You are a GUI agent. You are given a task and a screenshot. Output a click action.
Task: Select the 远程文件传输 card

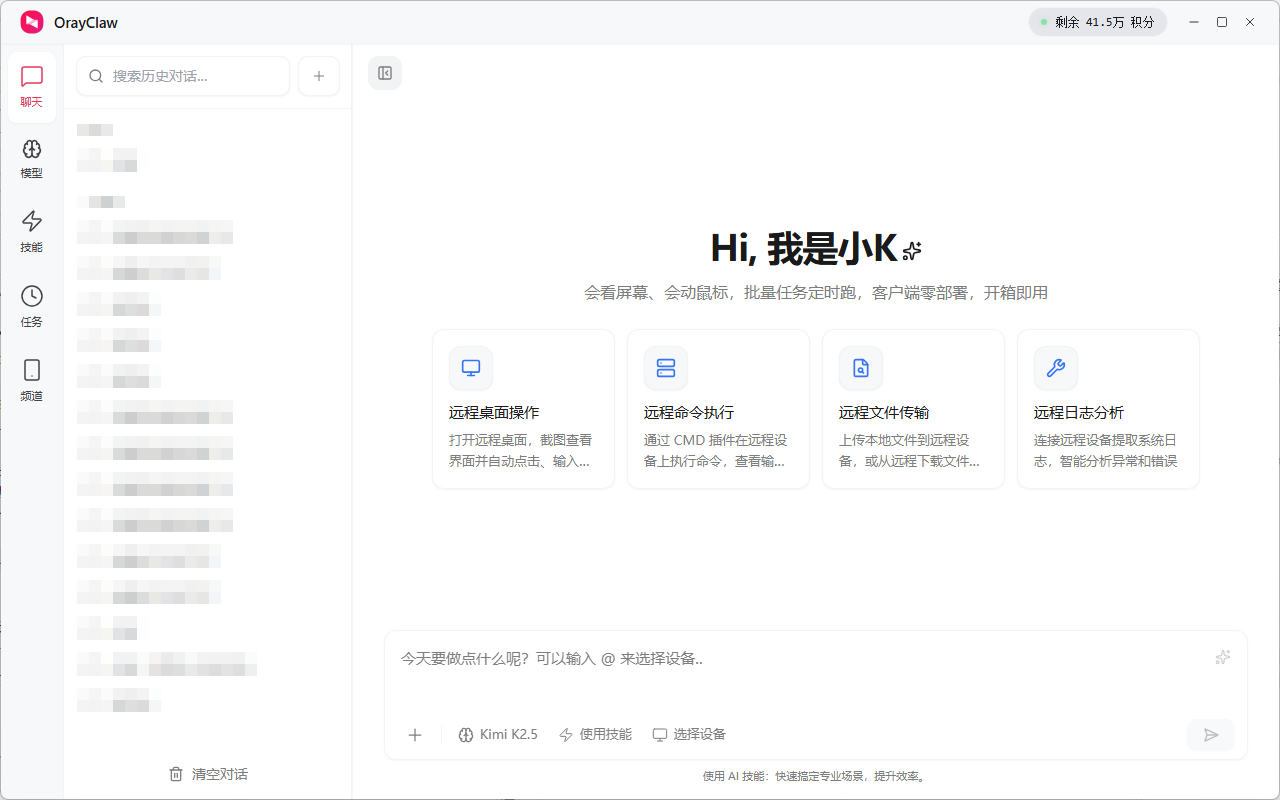click(913, 409)
